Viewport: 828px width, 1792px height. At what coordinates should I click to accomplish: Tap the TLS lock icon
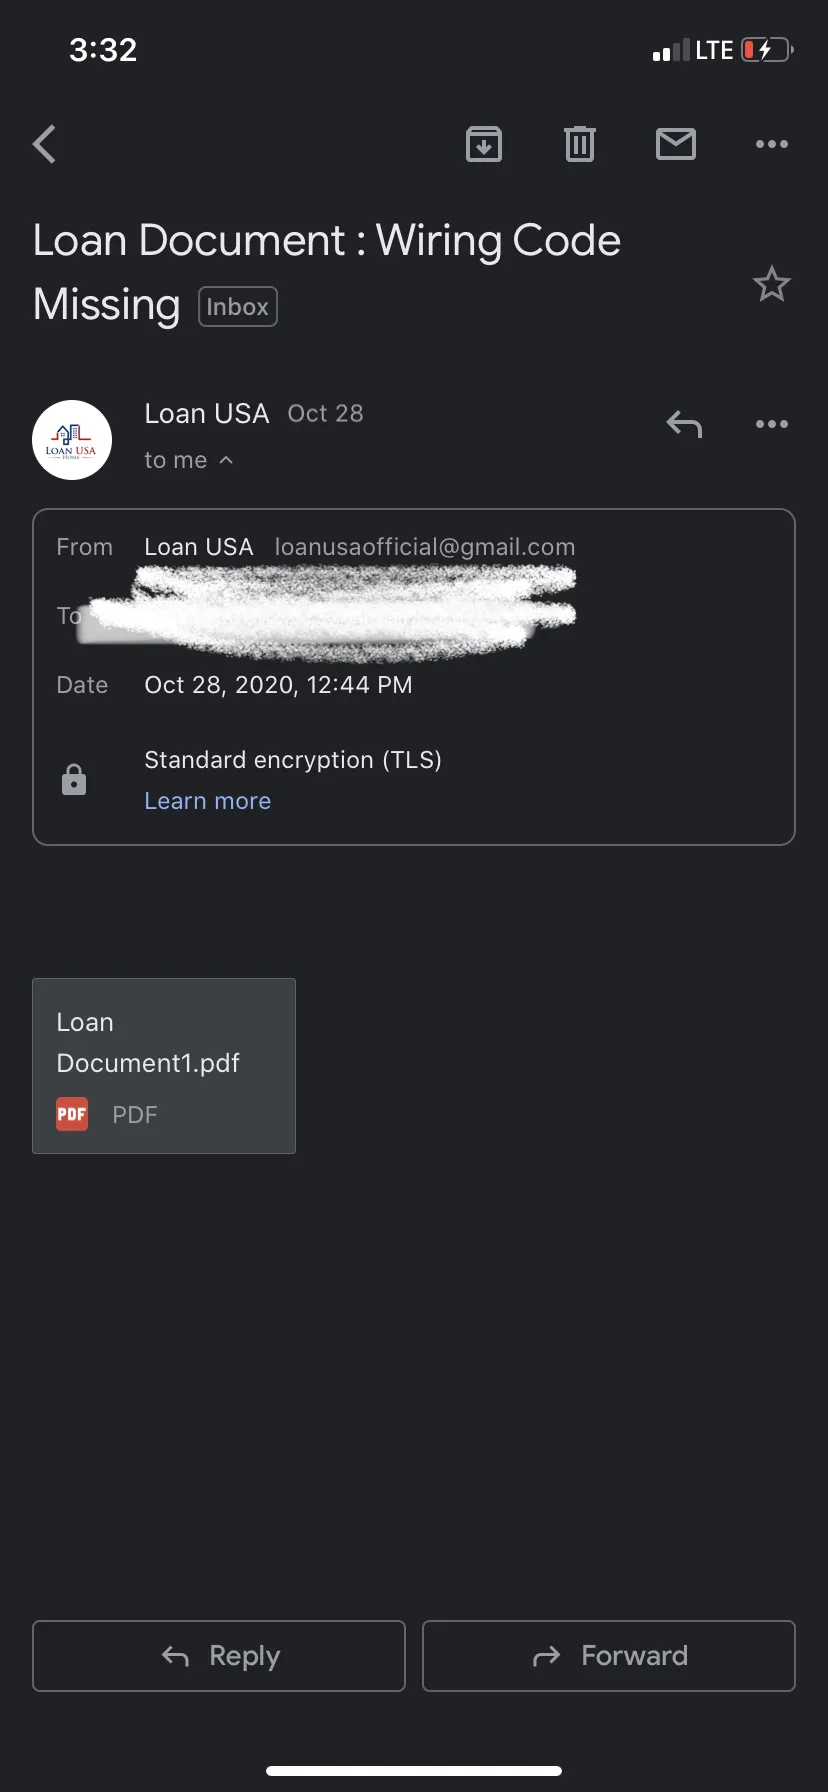(74, 780)
